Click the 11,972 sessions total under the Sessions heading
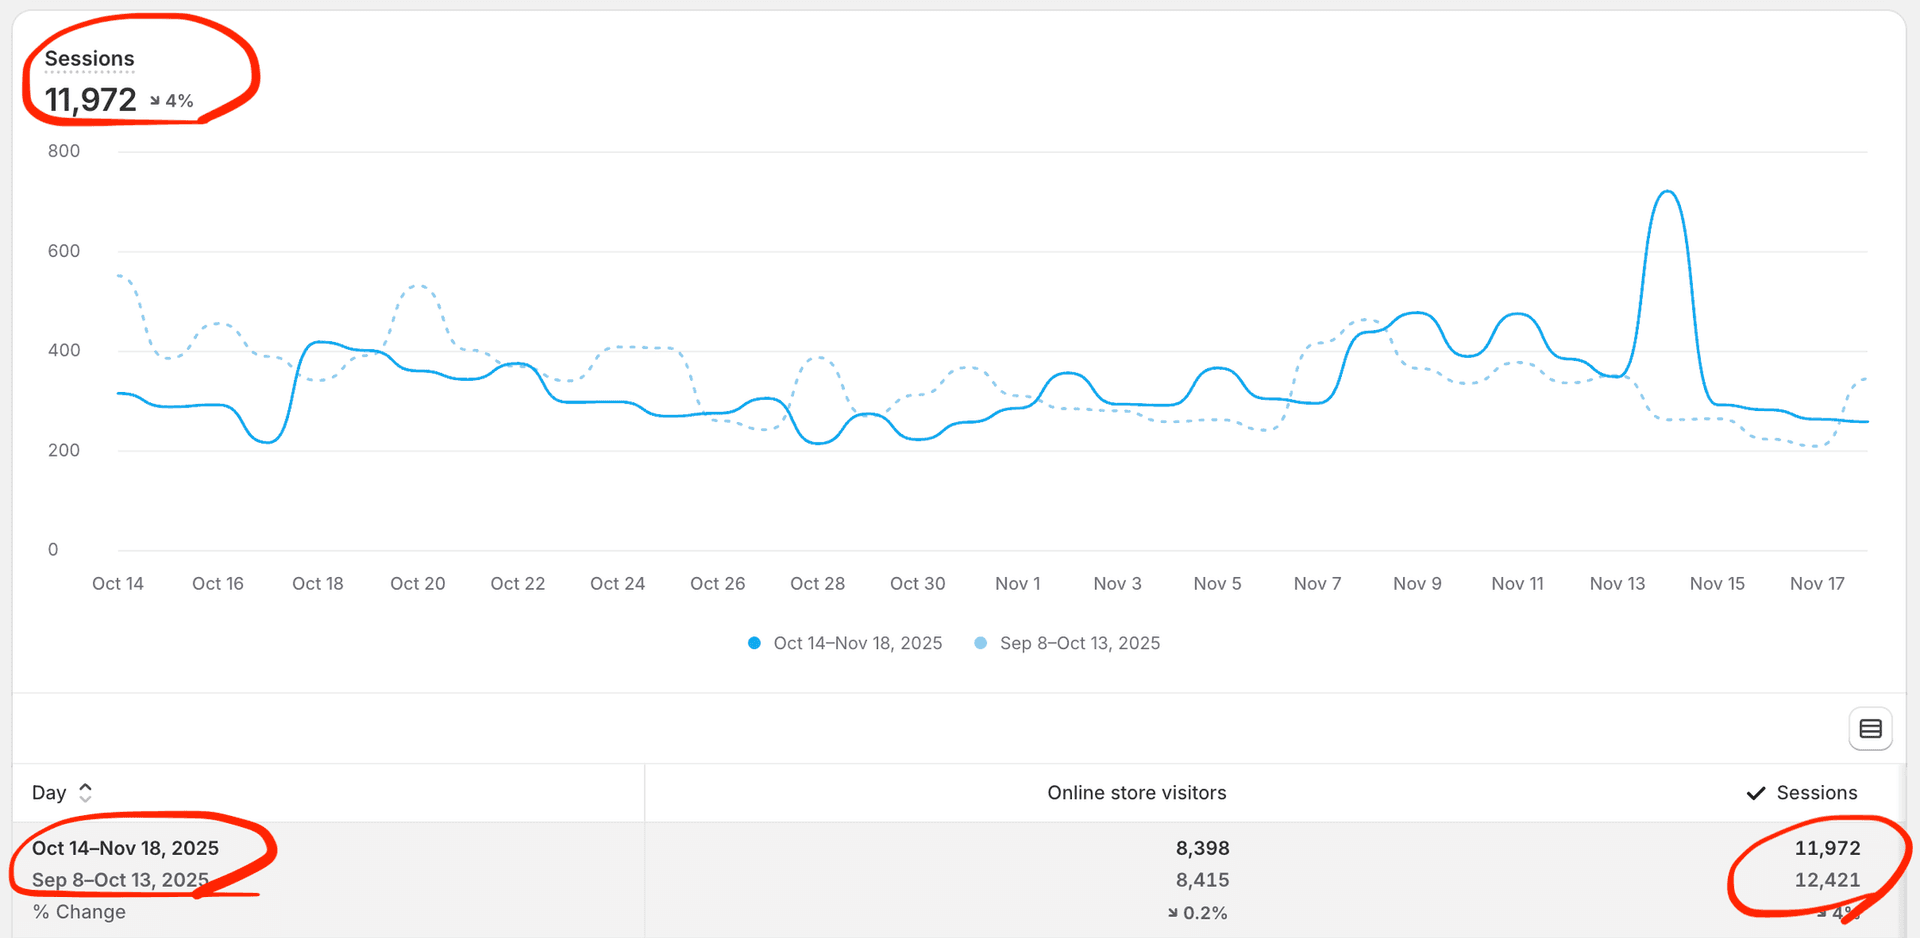This screenshot has height=938, width=1920. click(91, 99)
